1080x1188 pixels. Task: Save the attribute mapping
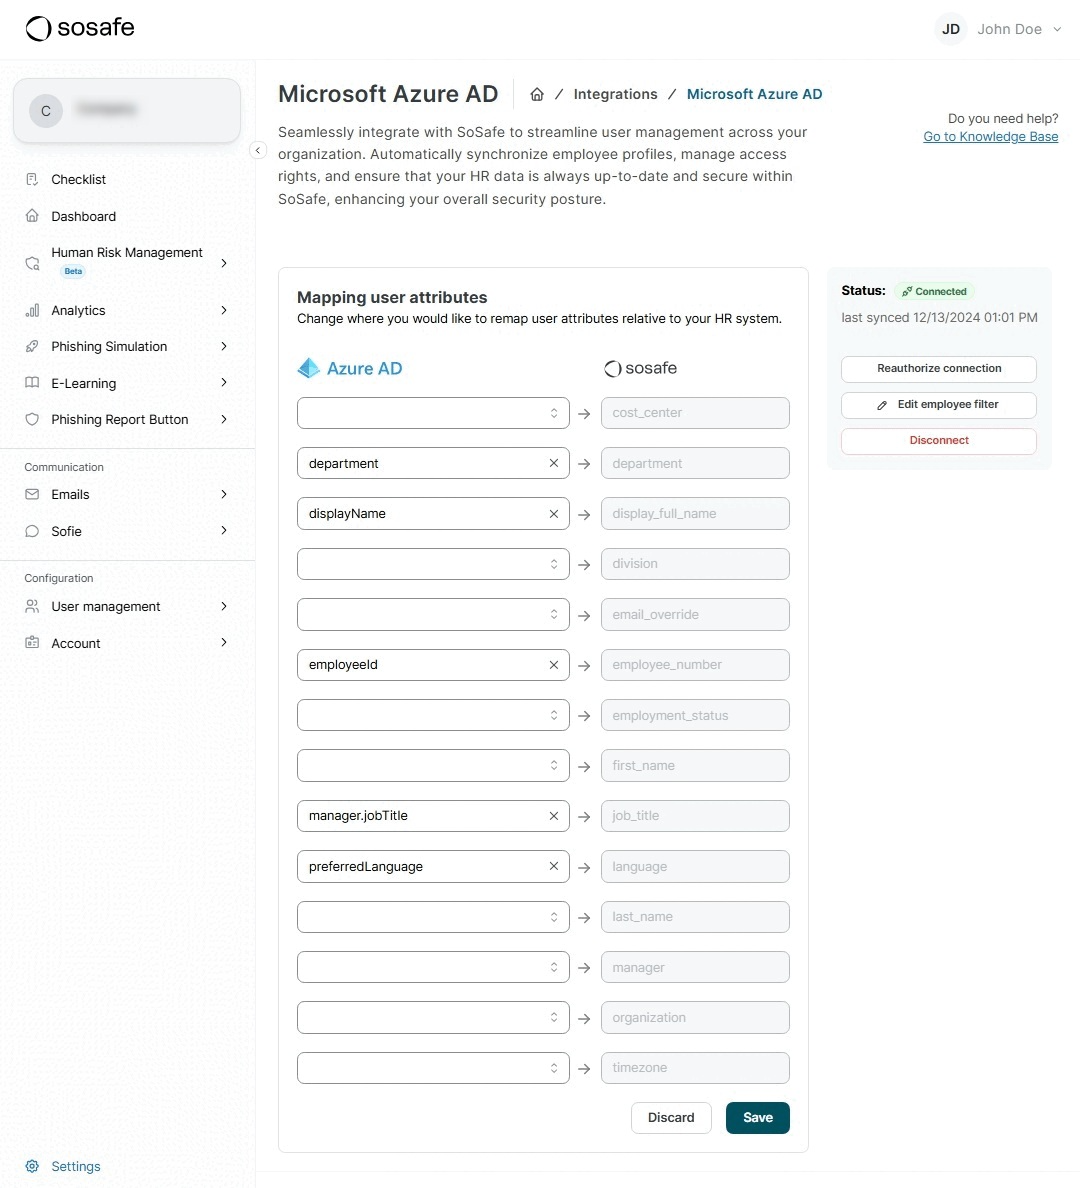pos(757,1118)
